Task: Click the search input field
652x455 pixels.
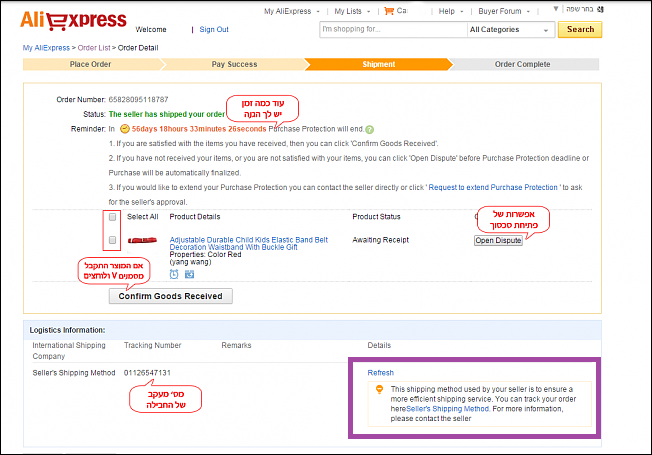Action: pos(393,30)
